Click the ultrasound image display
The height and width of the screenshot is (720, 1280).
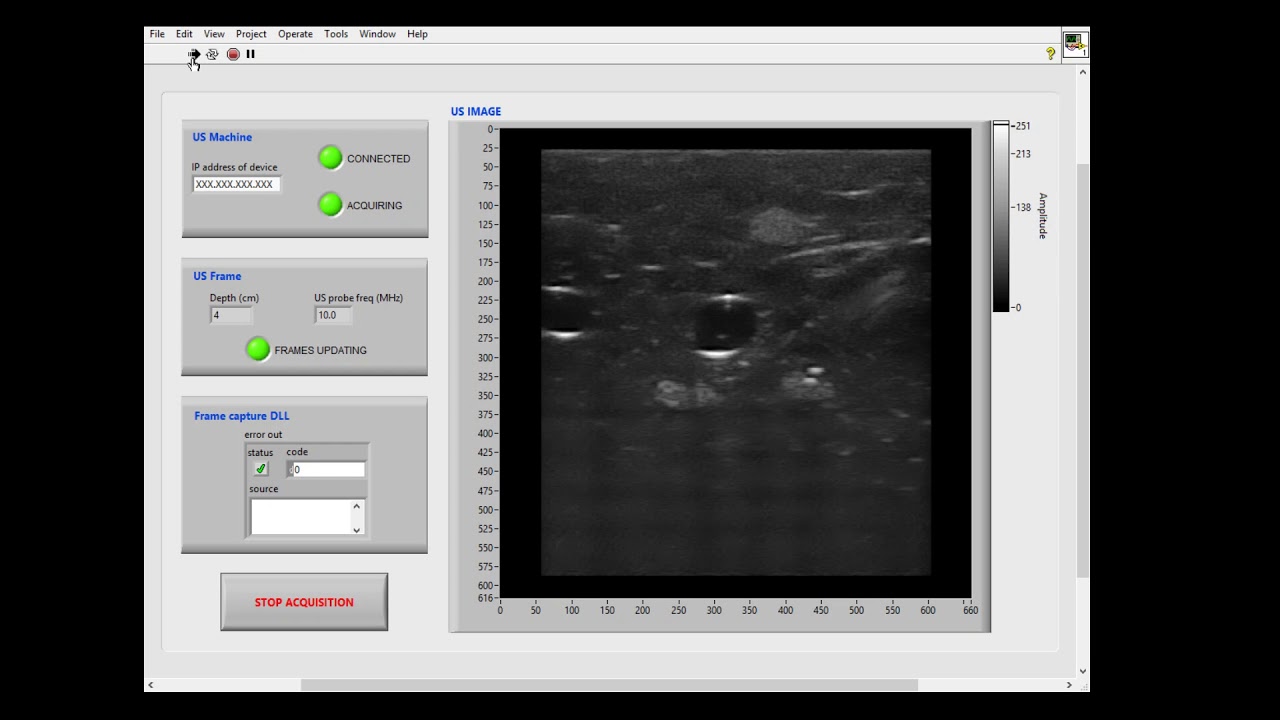[x=735, y=363]
